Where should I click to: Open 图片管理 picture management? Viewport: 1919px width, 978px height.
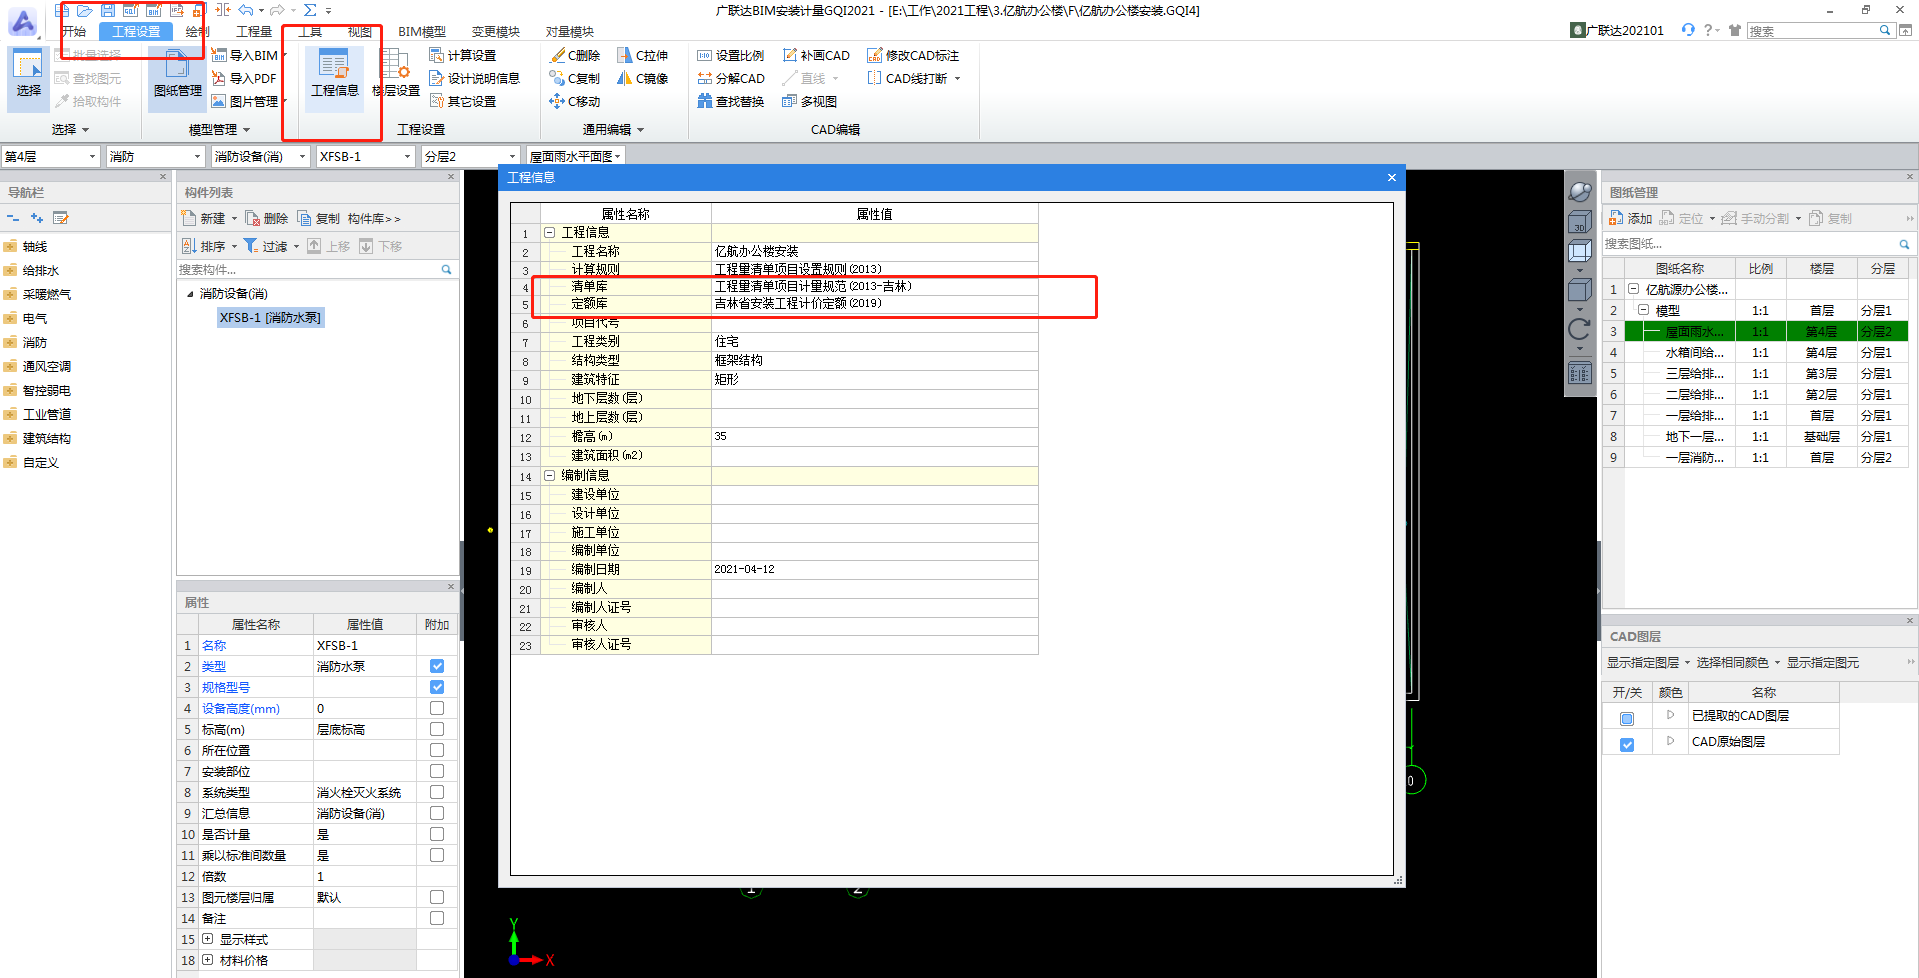245,101
